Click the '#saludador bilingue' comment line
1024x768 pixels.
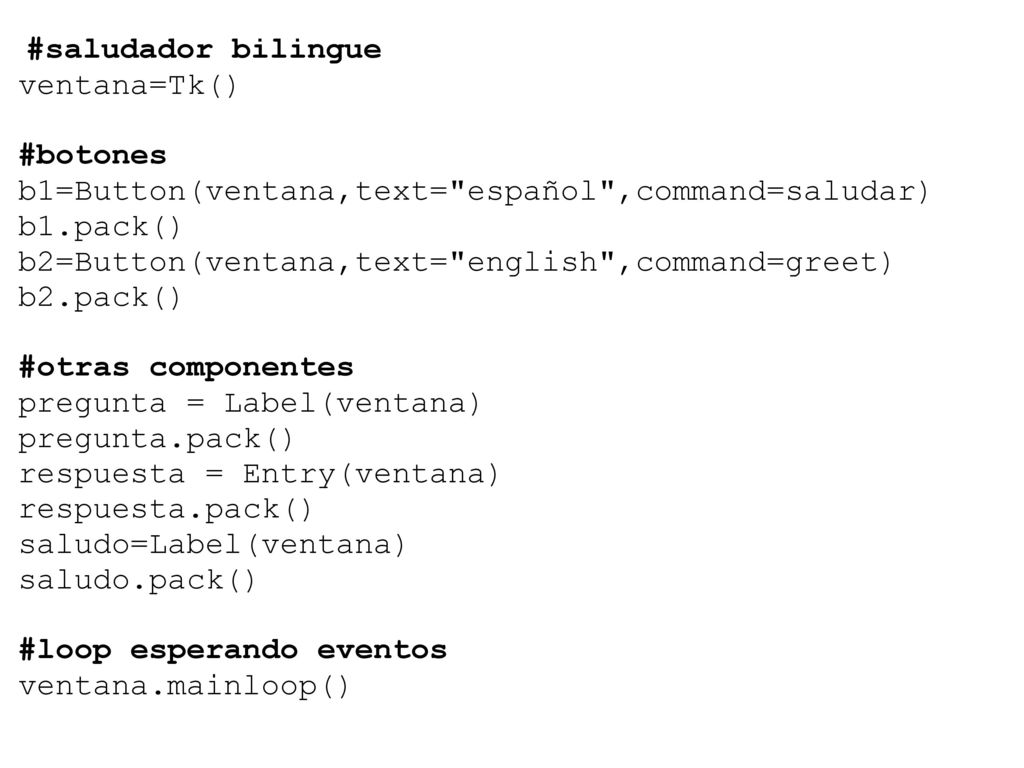[x=204, y=50]
